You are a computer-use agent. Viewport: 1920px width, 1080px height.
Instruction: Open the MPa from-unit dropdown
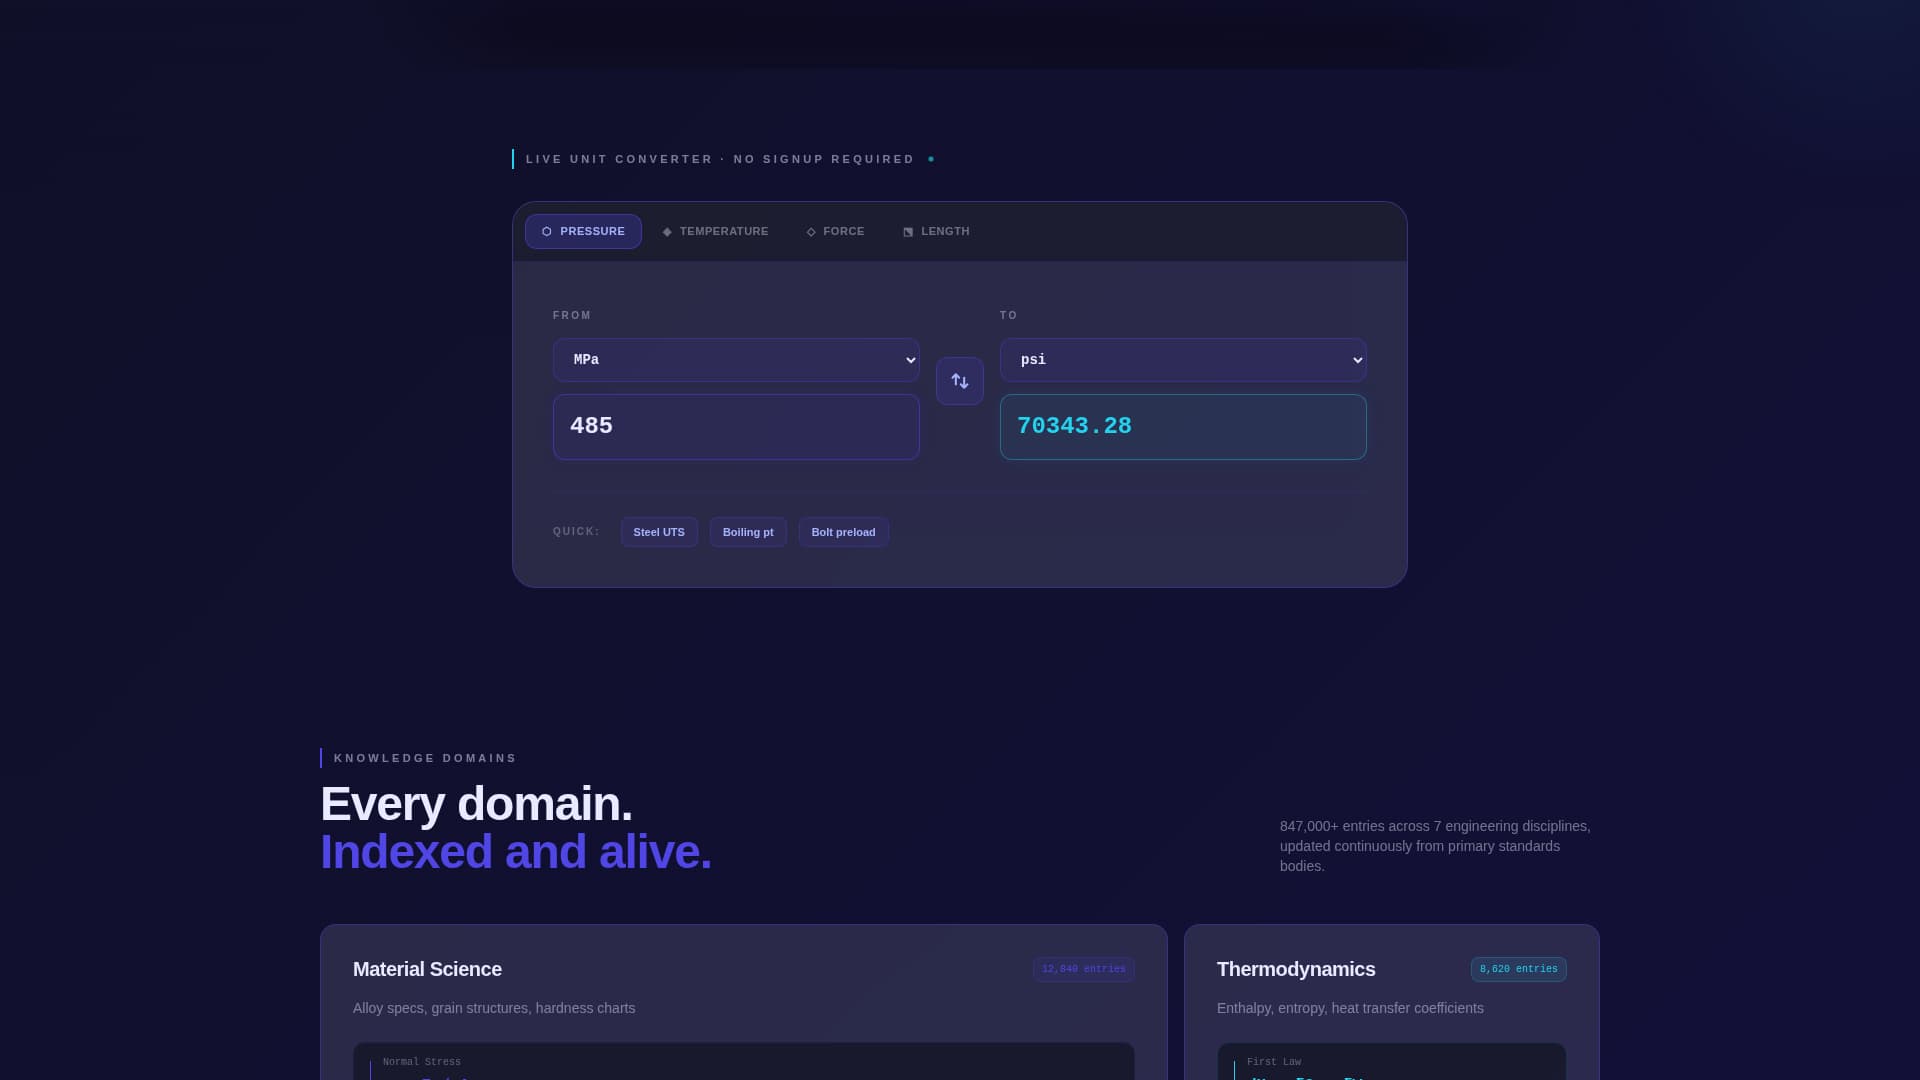click(x=736, y=360)
